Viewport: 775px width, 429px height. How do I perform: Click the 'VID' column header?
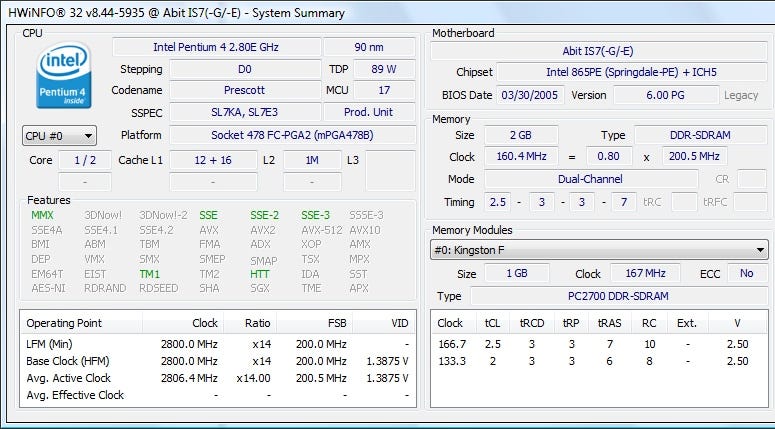pyautogui.click(x=384, y=323)
